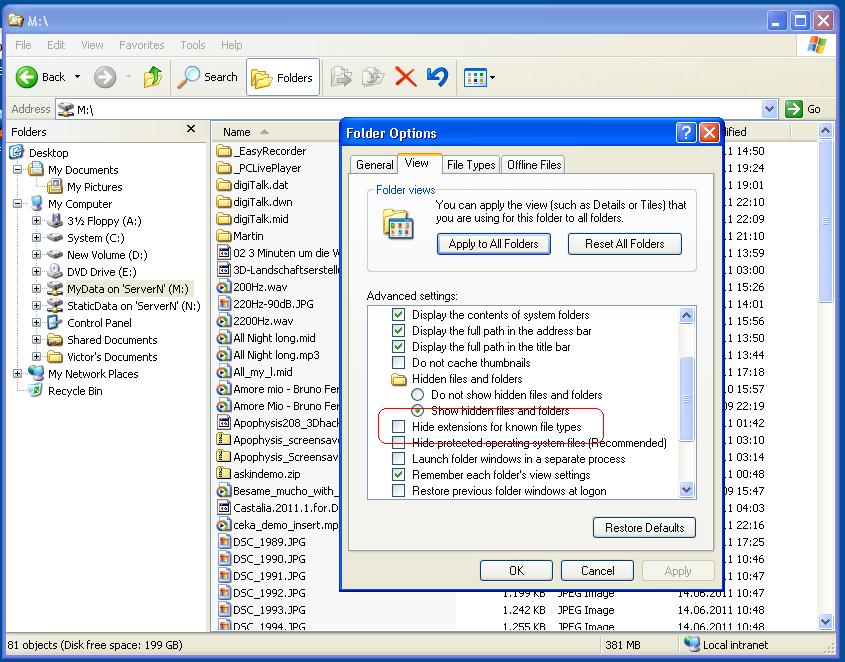The width and height of the screenshot is (845, 662).
Task: Click the file list vertical scrollbar thumb
Action: pyautogui.click(x=825, y=221)
